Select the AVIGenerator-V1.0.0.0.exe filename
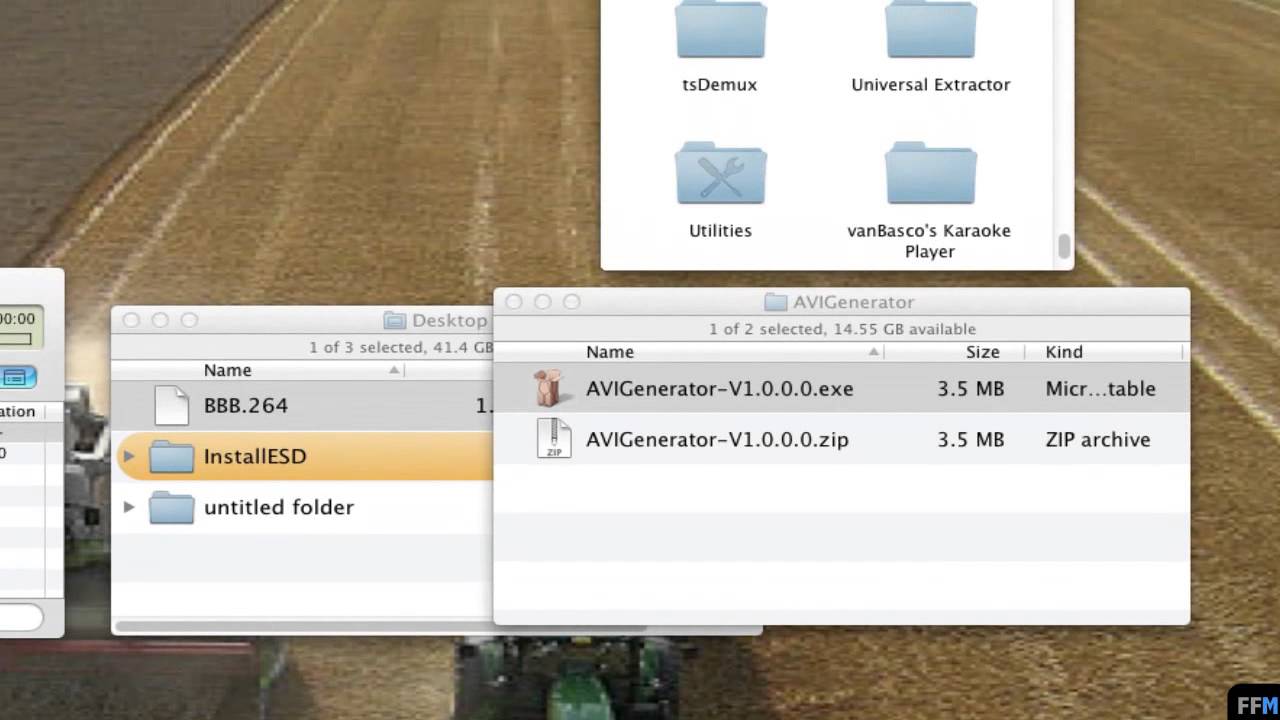The width and height of the screenshot is (1280, 720). pos(720,389)
